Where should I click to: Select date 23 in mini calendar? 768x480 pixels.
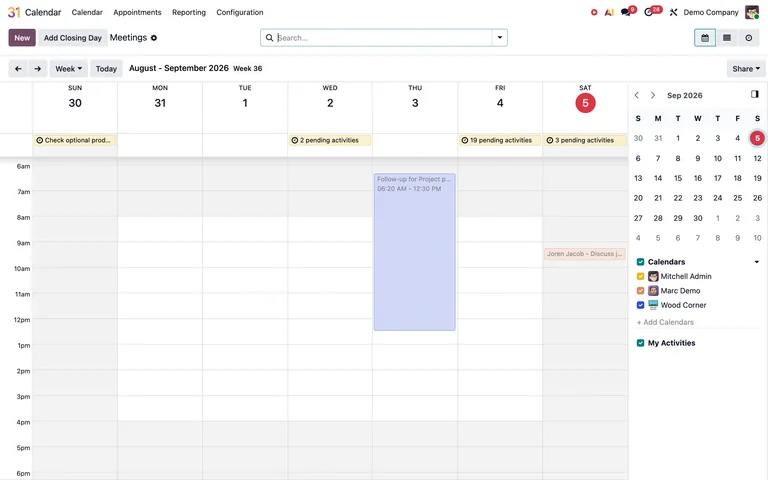697,198
